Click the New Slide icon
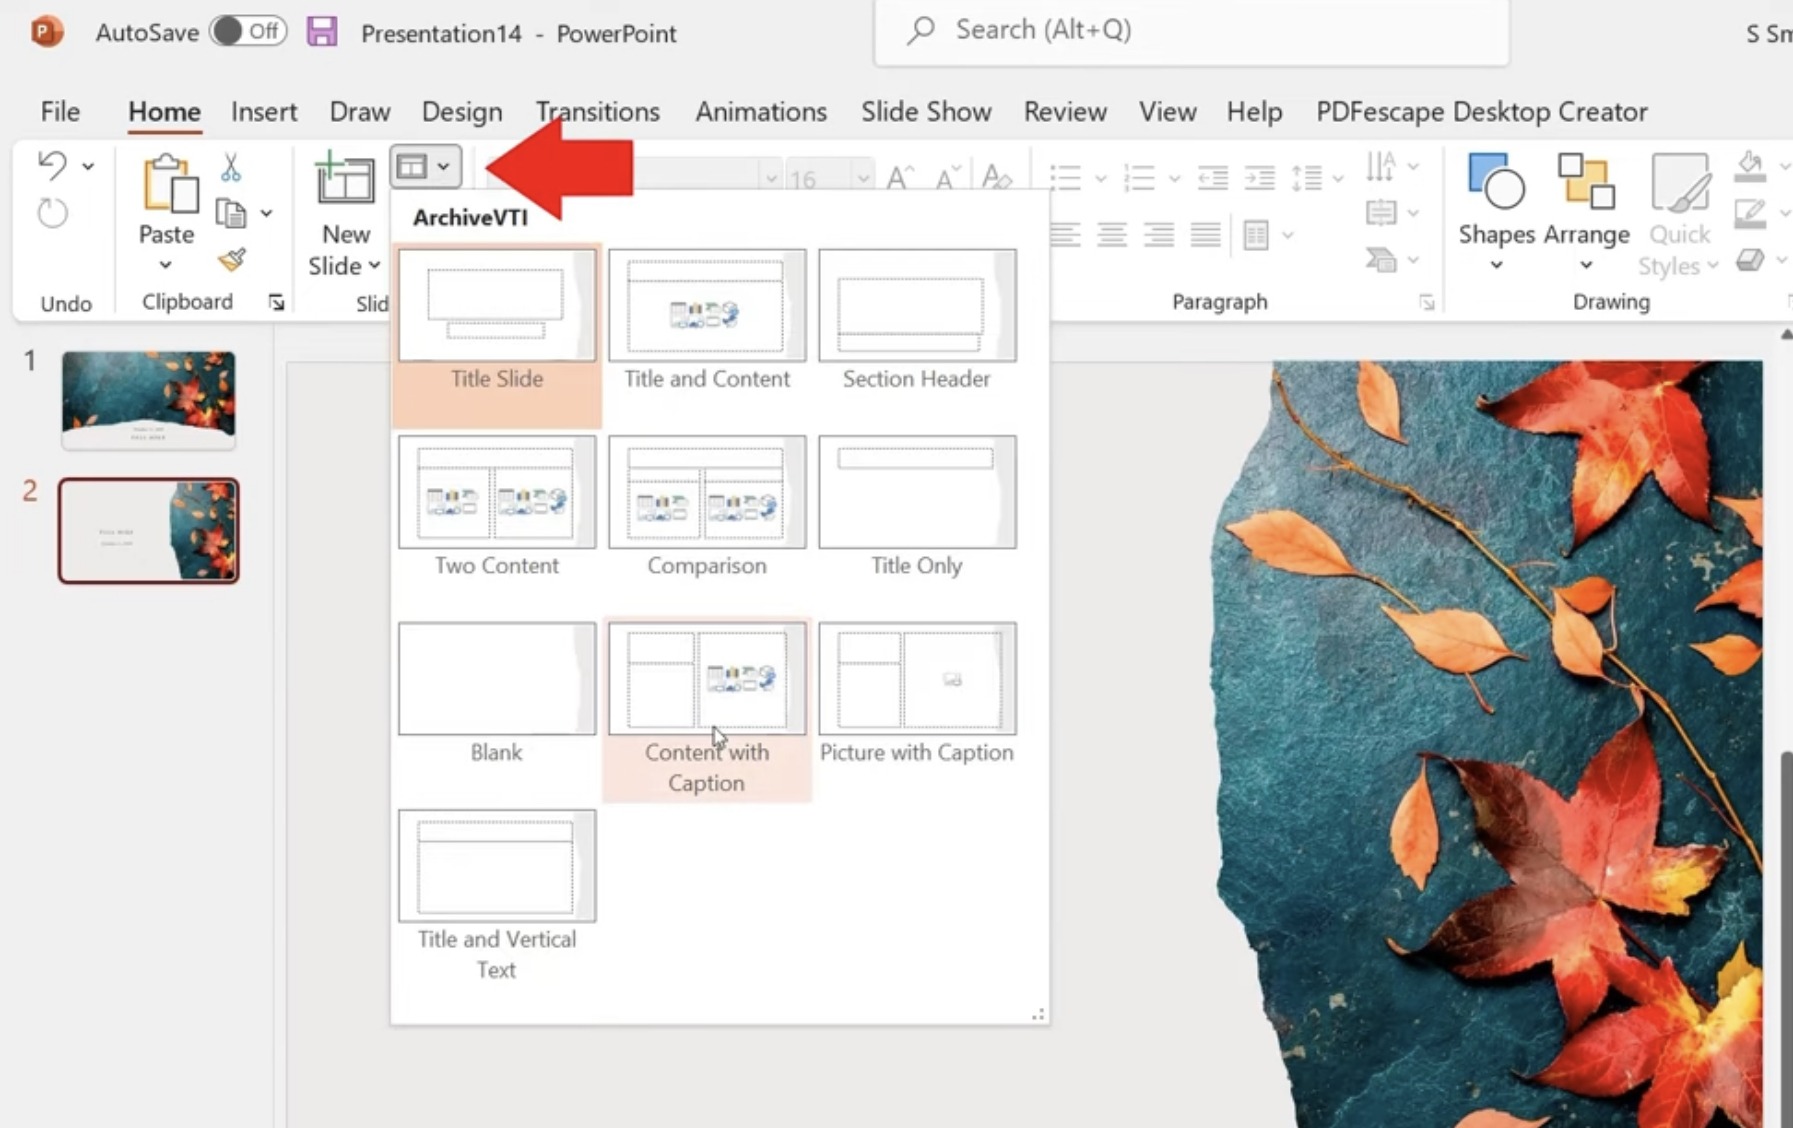This screenshot has height=1128, width=1793. pos(344,179)
